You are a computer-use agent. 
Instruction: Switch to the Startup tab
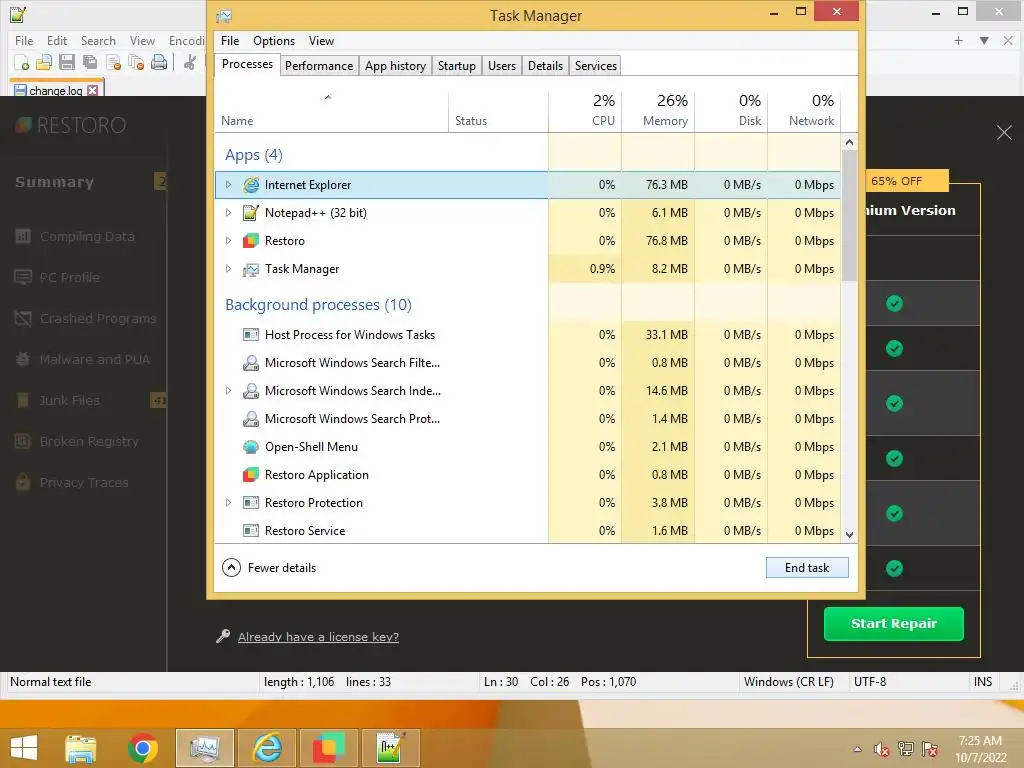point(456,65)
